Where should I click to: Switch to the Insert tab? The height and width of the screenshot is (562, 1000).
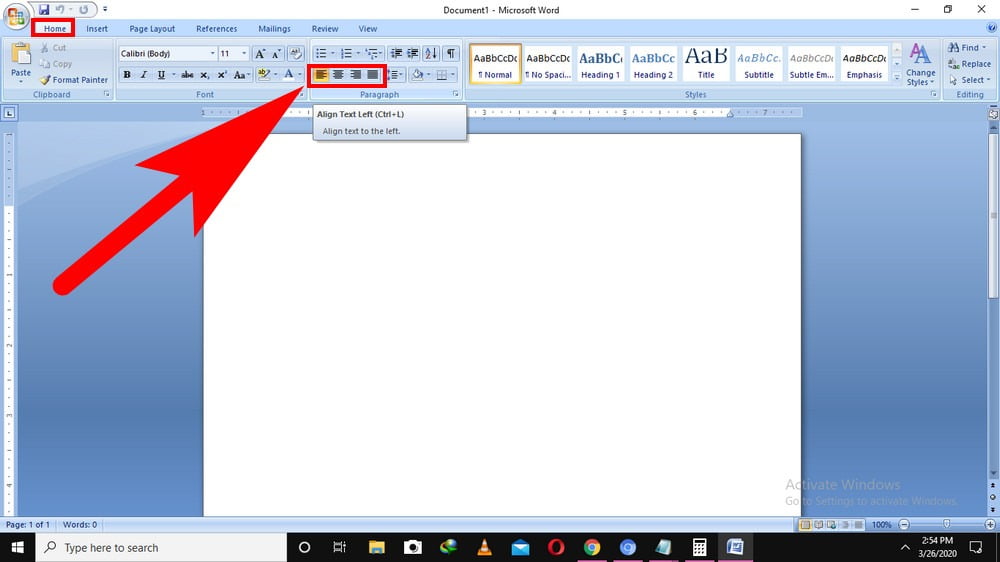point(97,29)
